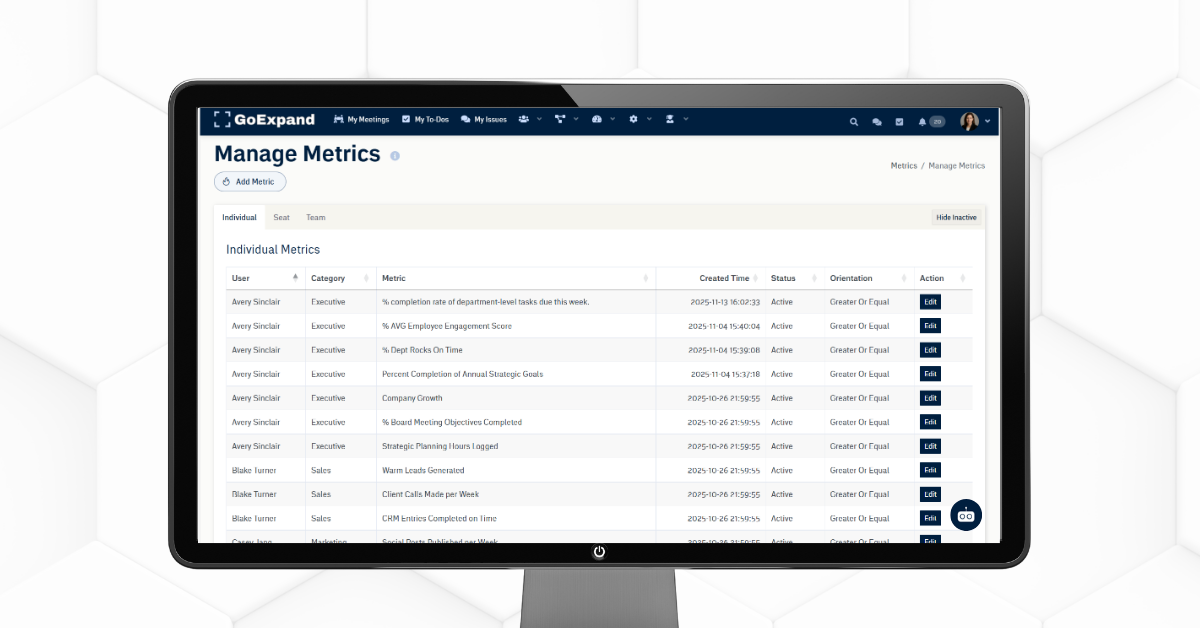Open the chat messages icon

pos(876,122)
